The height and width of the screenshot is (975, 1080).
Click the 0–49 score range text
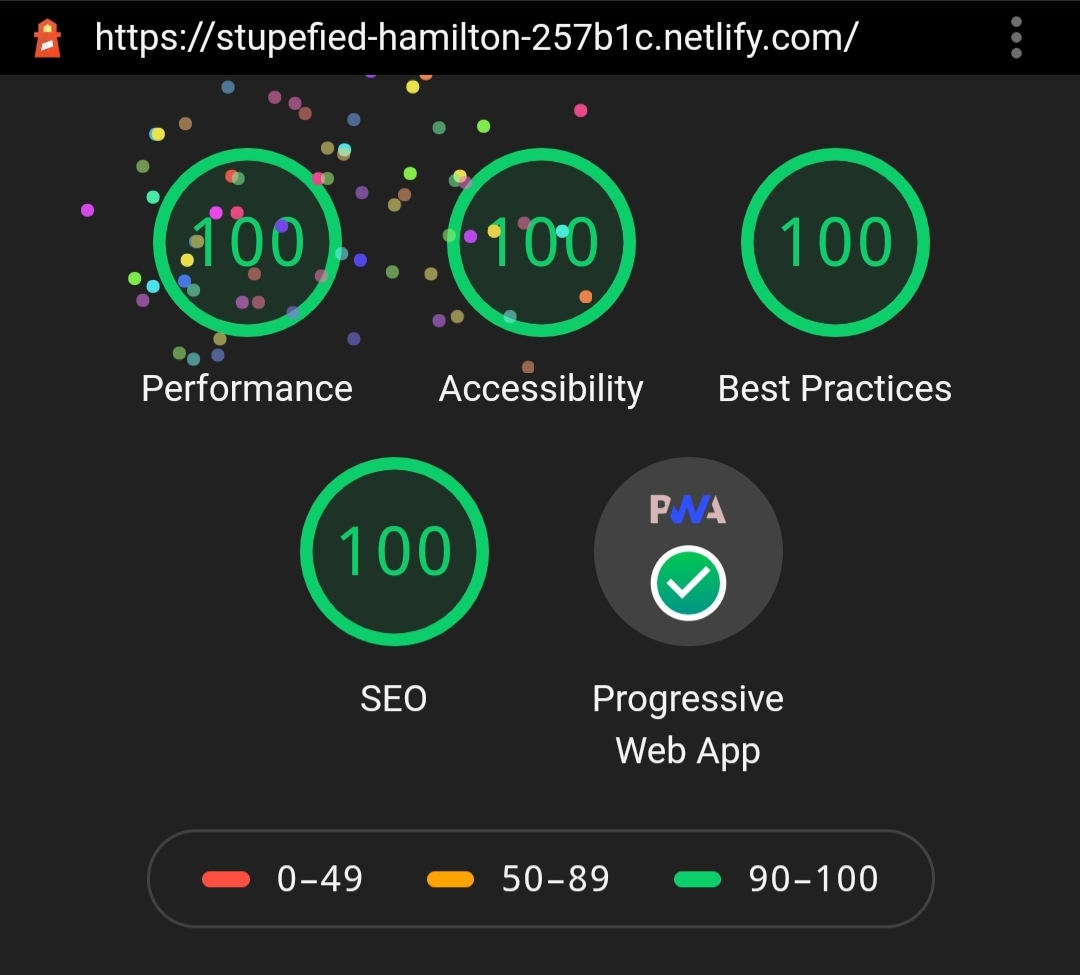click(x=320, y=879)
